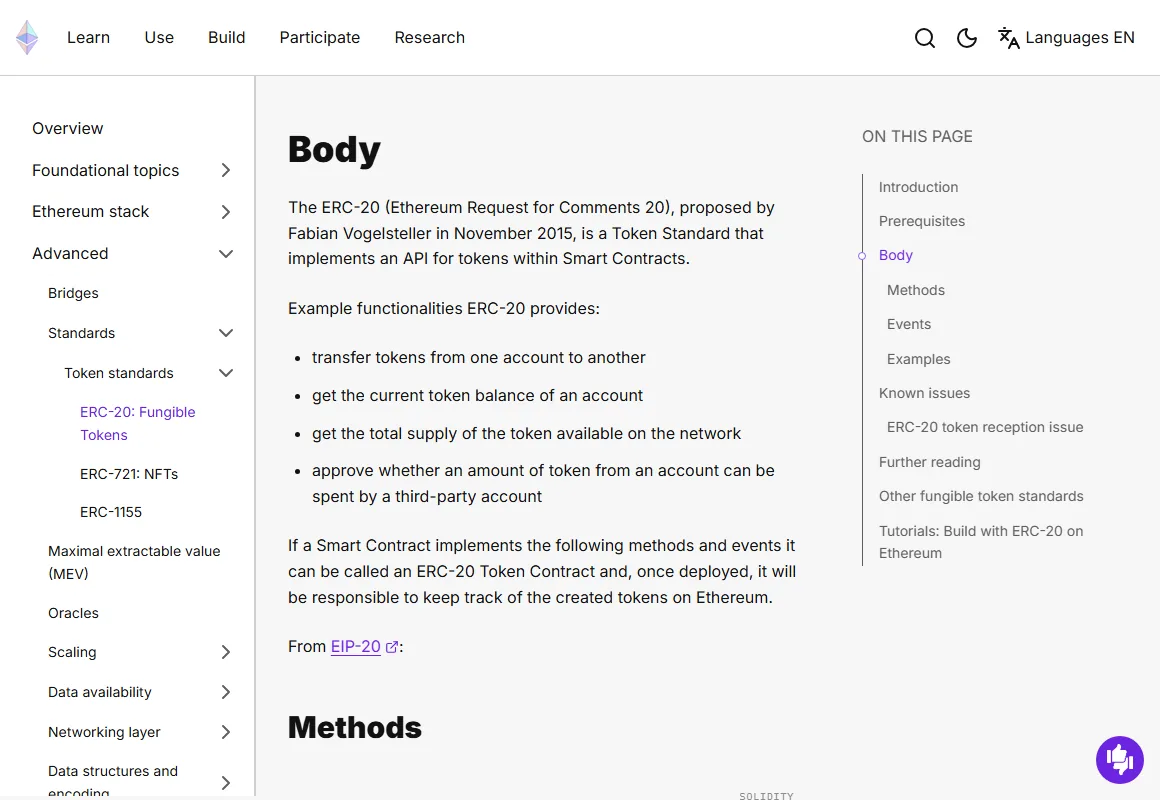Expand Networking layer chevron

point(226,732)
